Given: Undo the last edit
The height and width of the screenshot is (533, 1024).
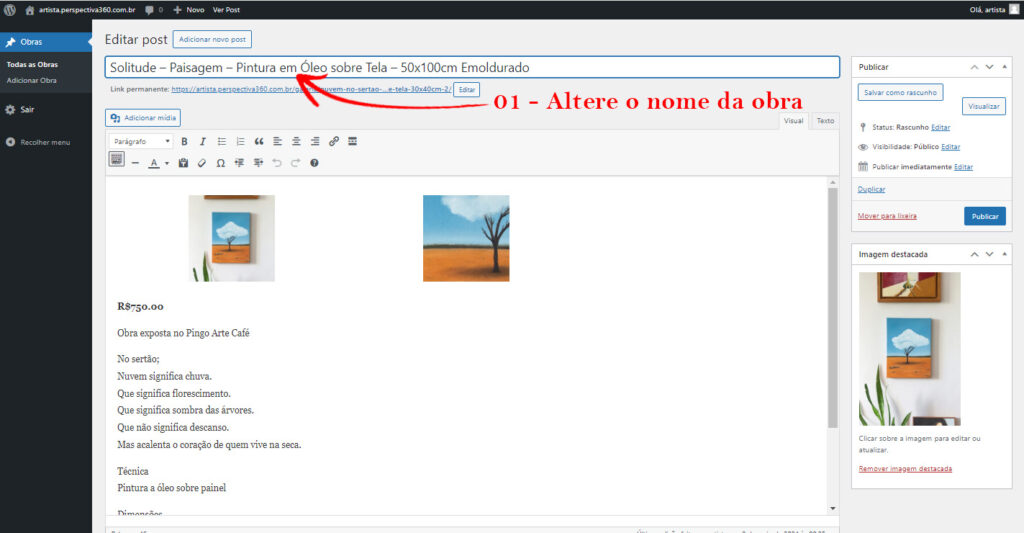Looking at the screenshot, I should pyautogui.click(x=277, y=163).
